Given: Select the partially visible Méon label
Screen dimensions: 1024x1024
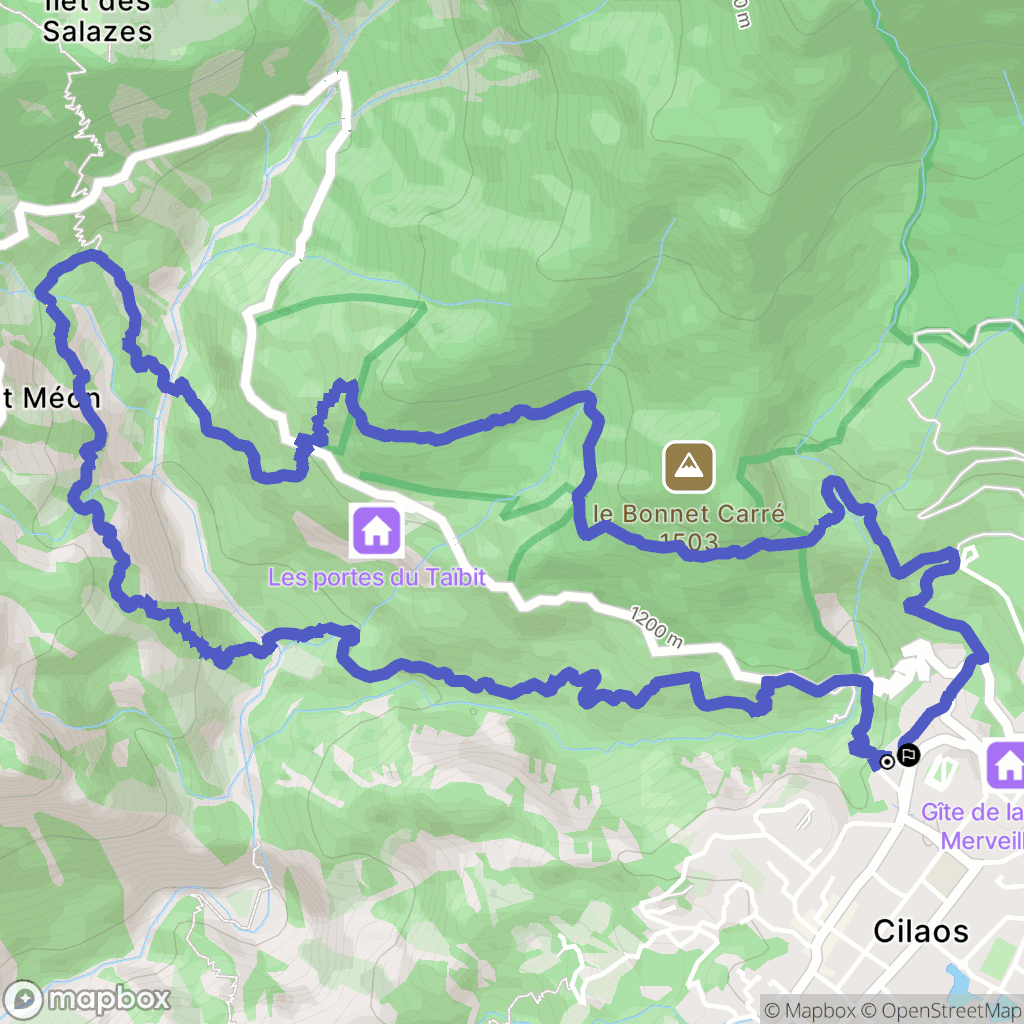Looking at the screenshot, I should pos(51,398).
